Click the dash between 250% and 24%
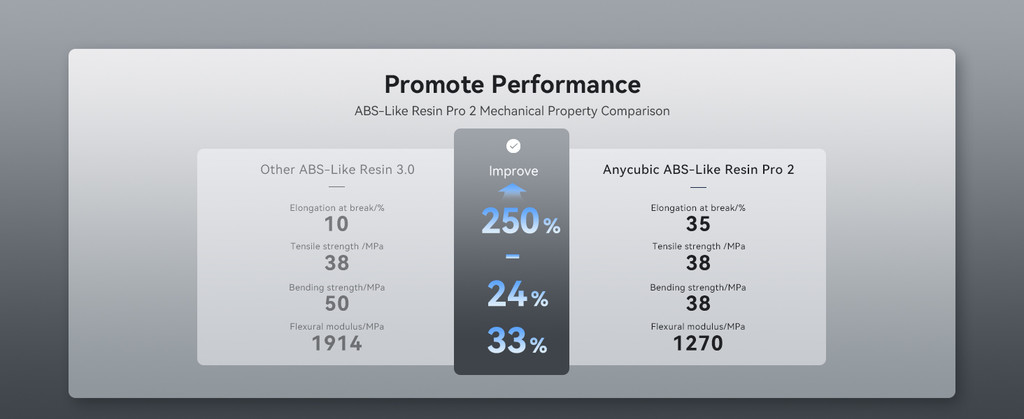 pos(513,256)
